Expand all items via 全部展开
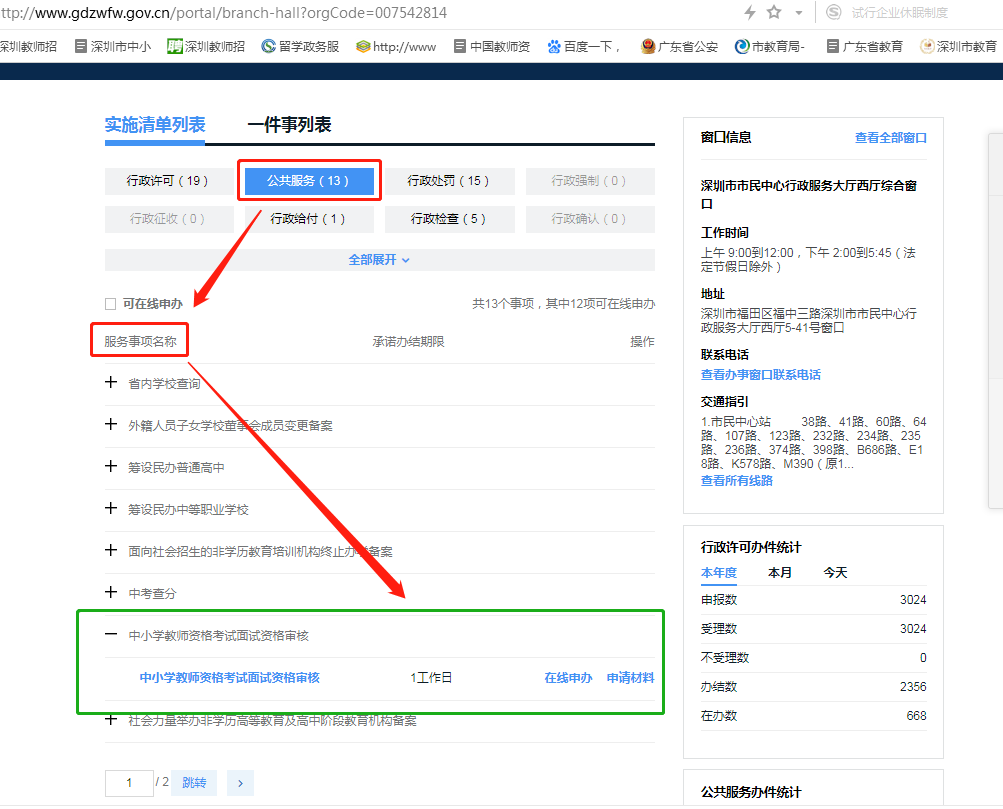 [x=379, y=260]
